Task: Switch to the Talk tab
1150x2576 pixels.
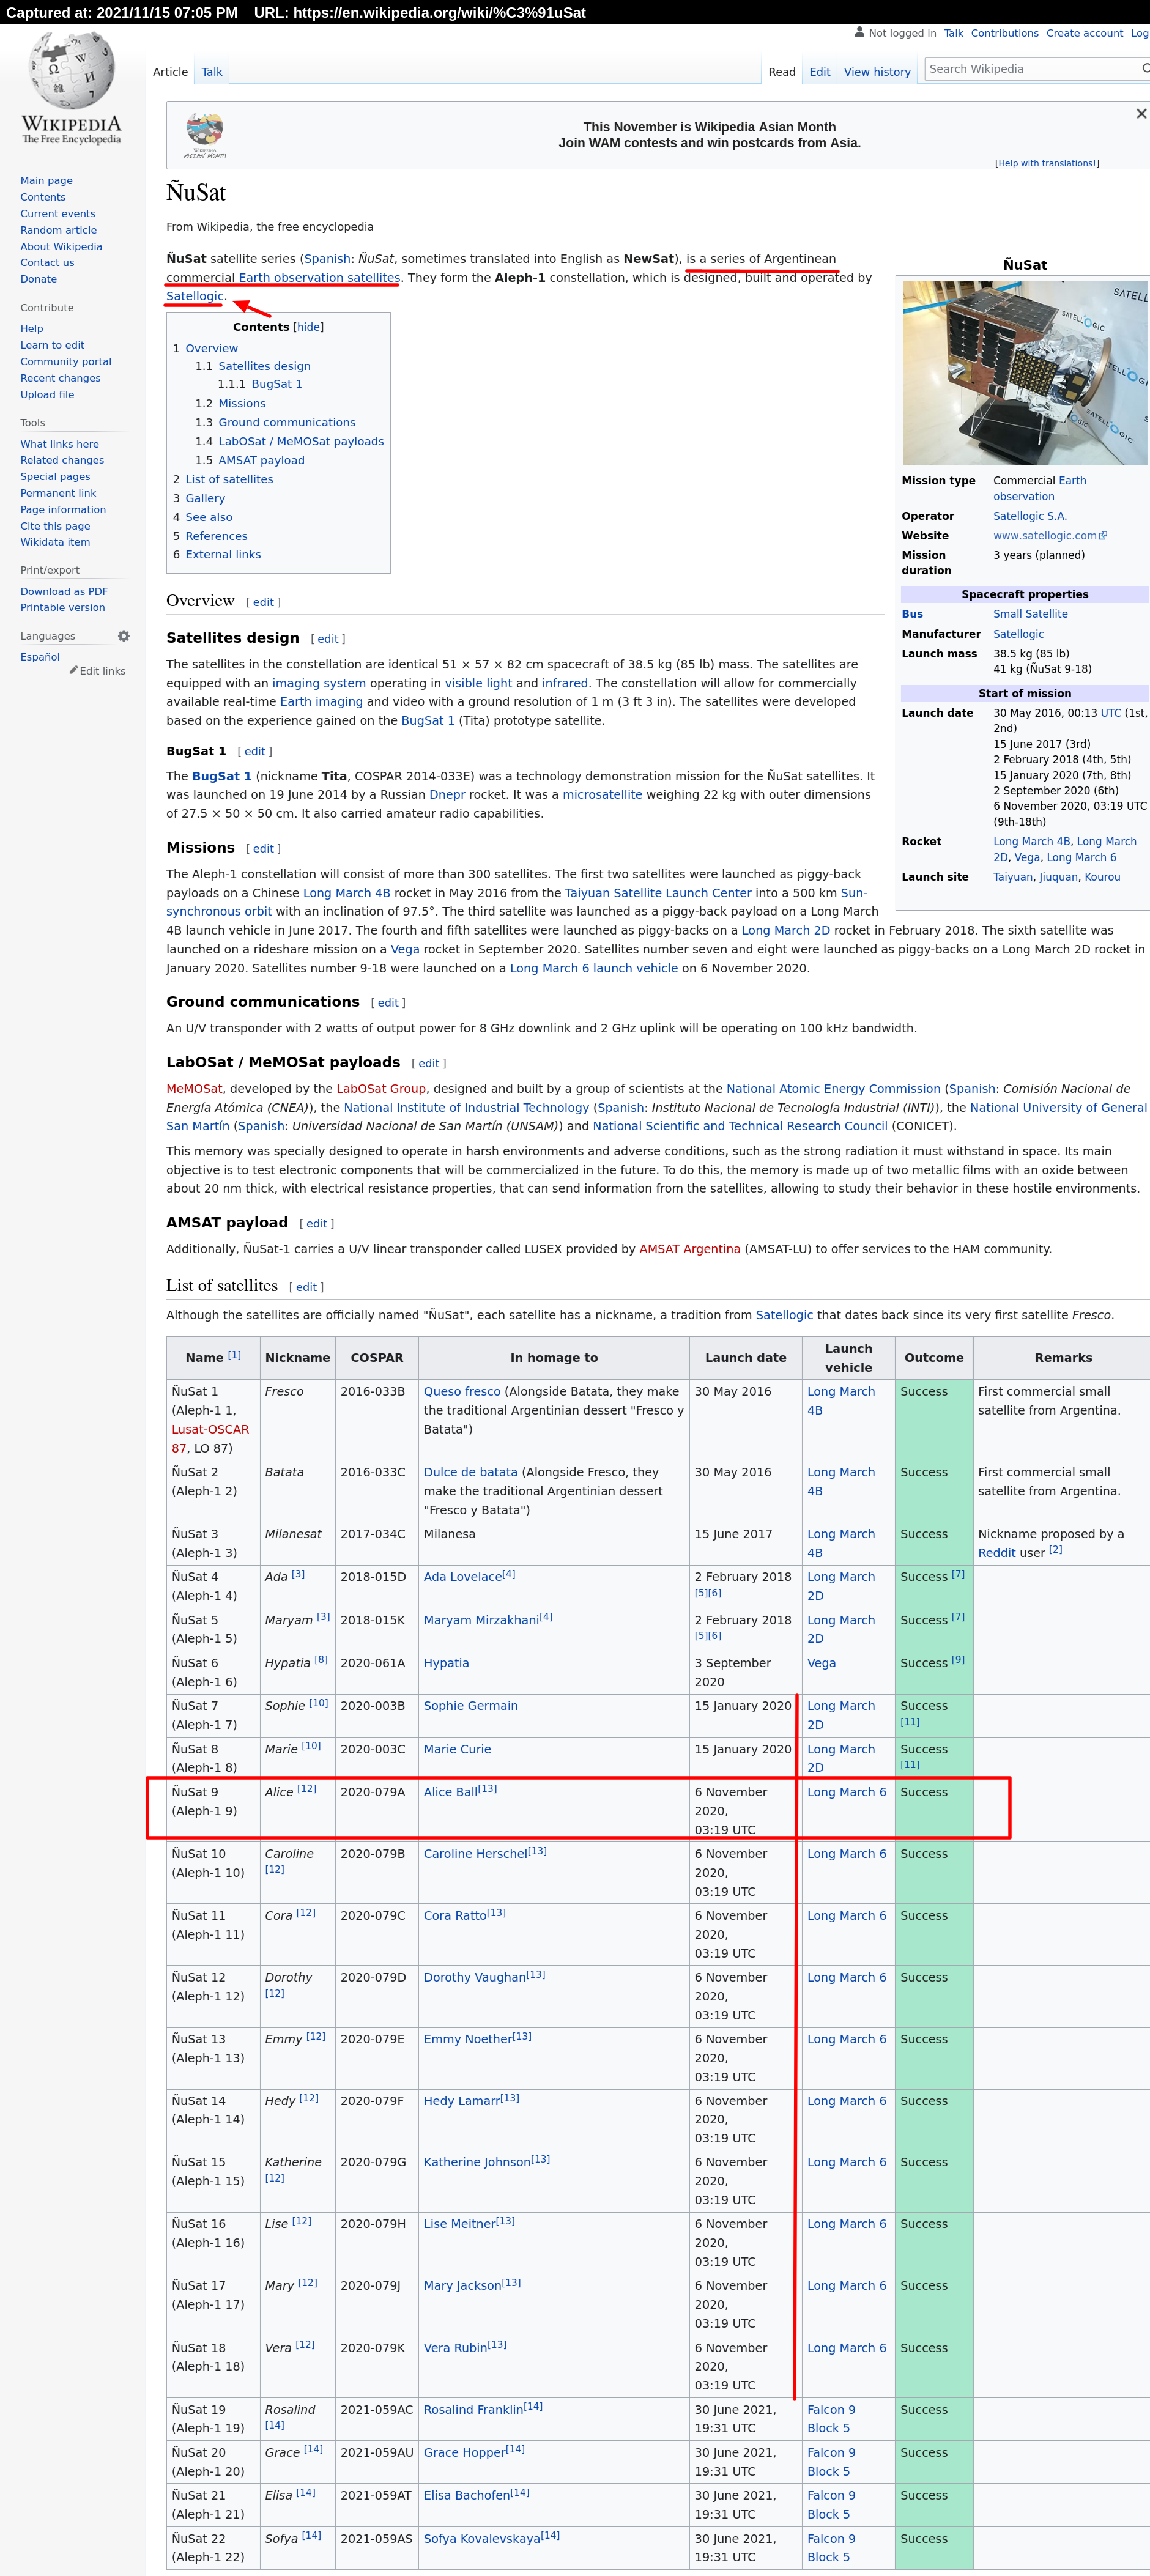Action: coord(212,72)
